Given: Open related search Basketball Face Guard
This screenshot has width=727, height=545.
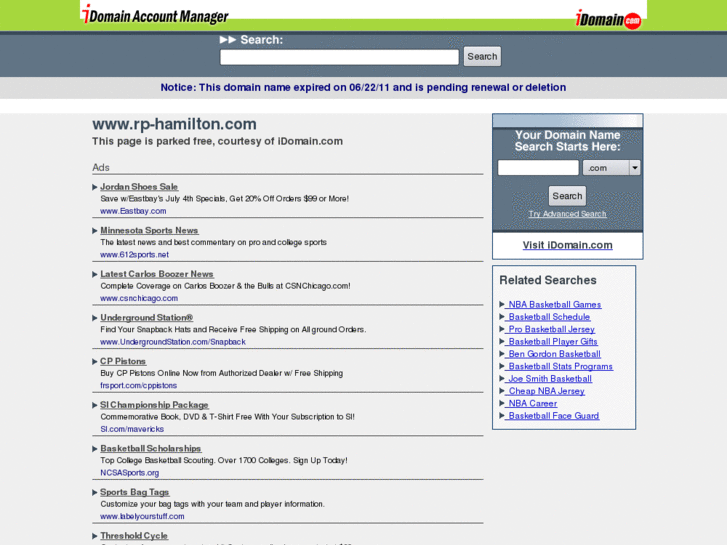Looking at the screenshot, I should (x=553, y=416).
